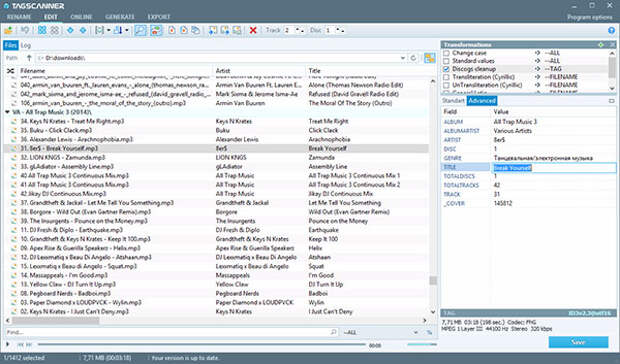The image size is (620, 364).
Task: Click the volume slider in the player bar
Action: point(422,345)
